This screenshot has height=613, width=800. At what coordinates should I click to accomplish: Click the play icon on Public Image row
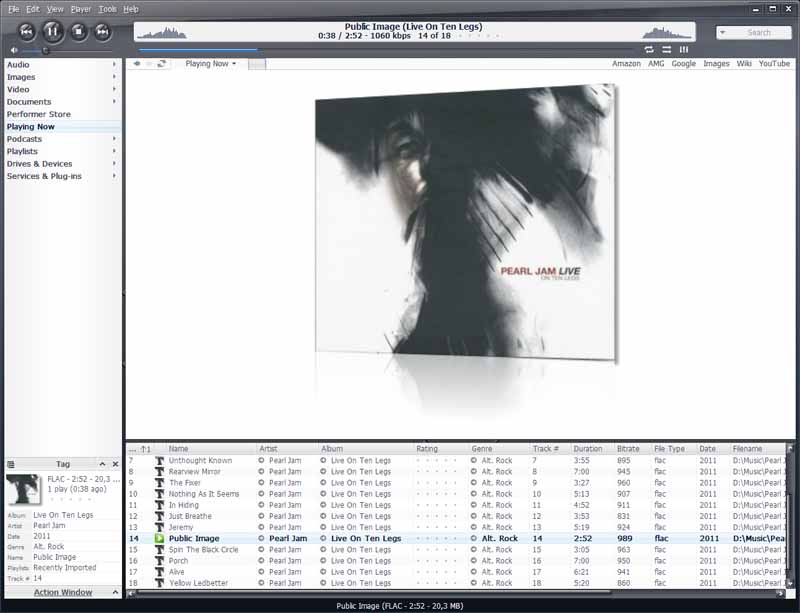(159, 538)
